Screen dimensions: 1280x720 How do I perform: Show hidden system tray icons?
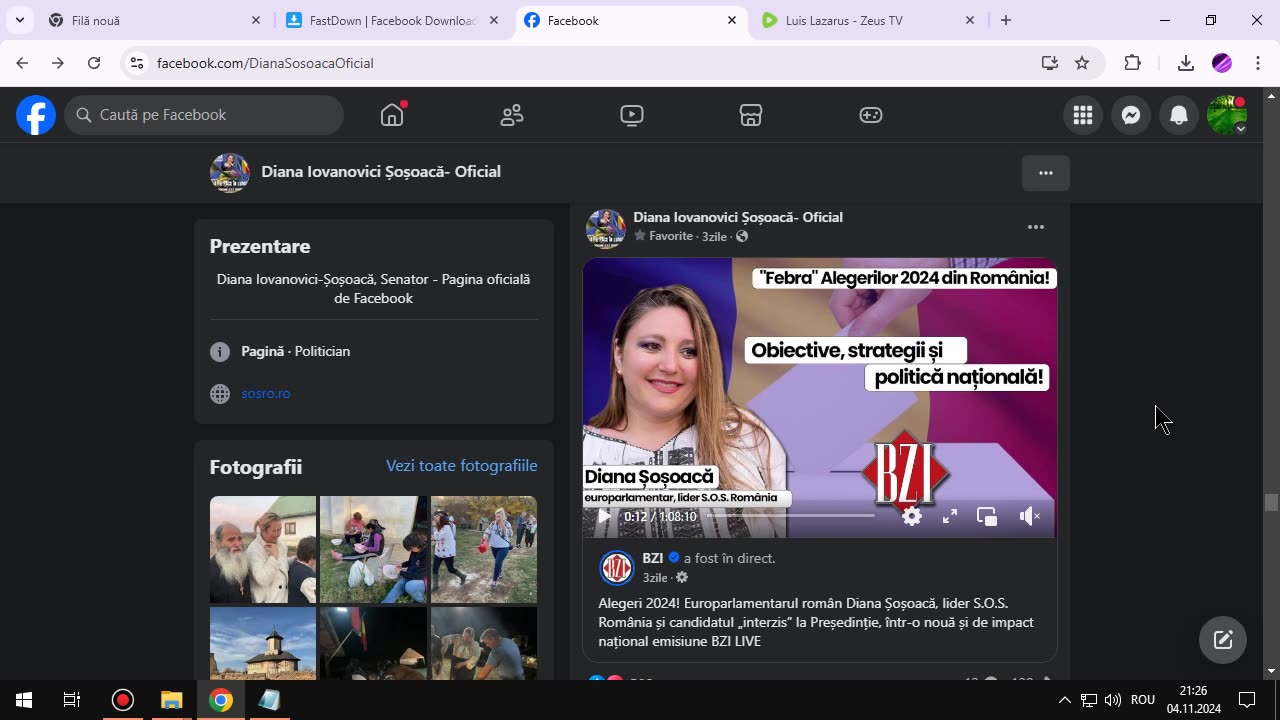pyautogui.click(x=1064, y=700)
